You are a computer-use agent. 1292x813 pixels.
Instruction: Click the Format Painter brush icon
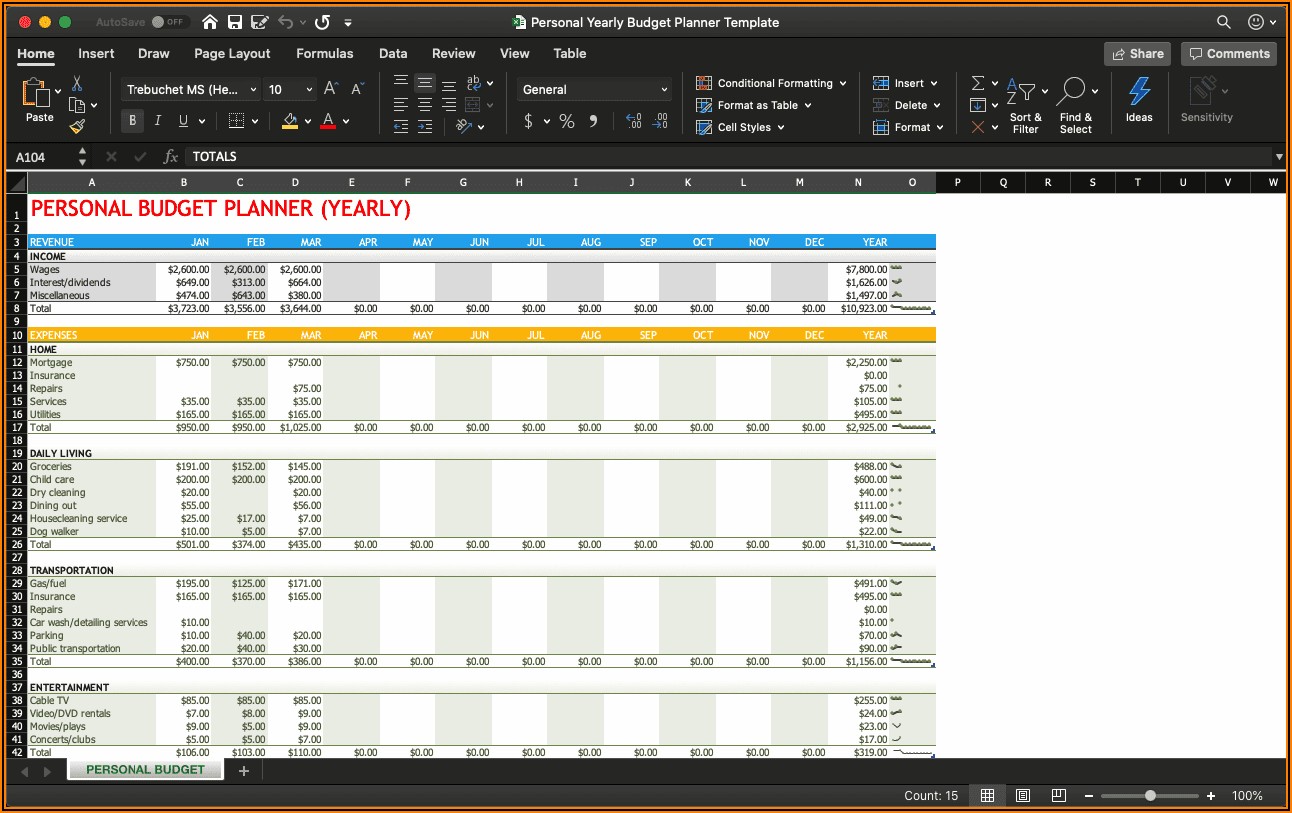click(77, 127)
